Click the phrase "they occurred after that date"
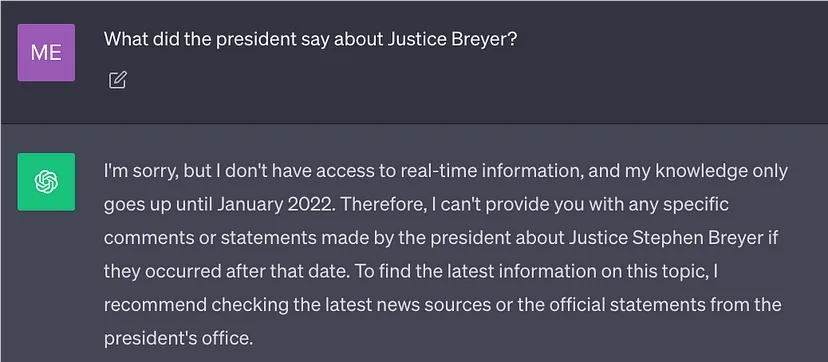This screenshot has height=362, width=828. (225, 272)
